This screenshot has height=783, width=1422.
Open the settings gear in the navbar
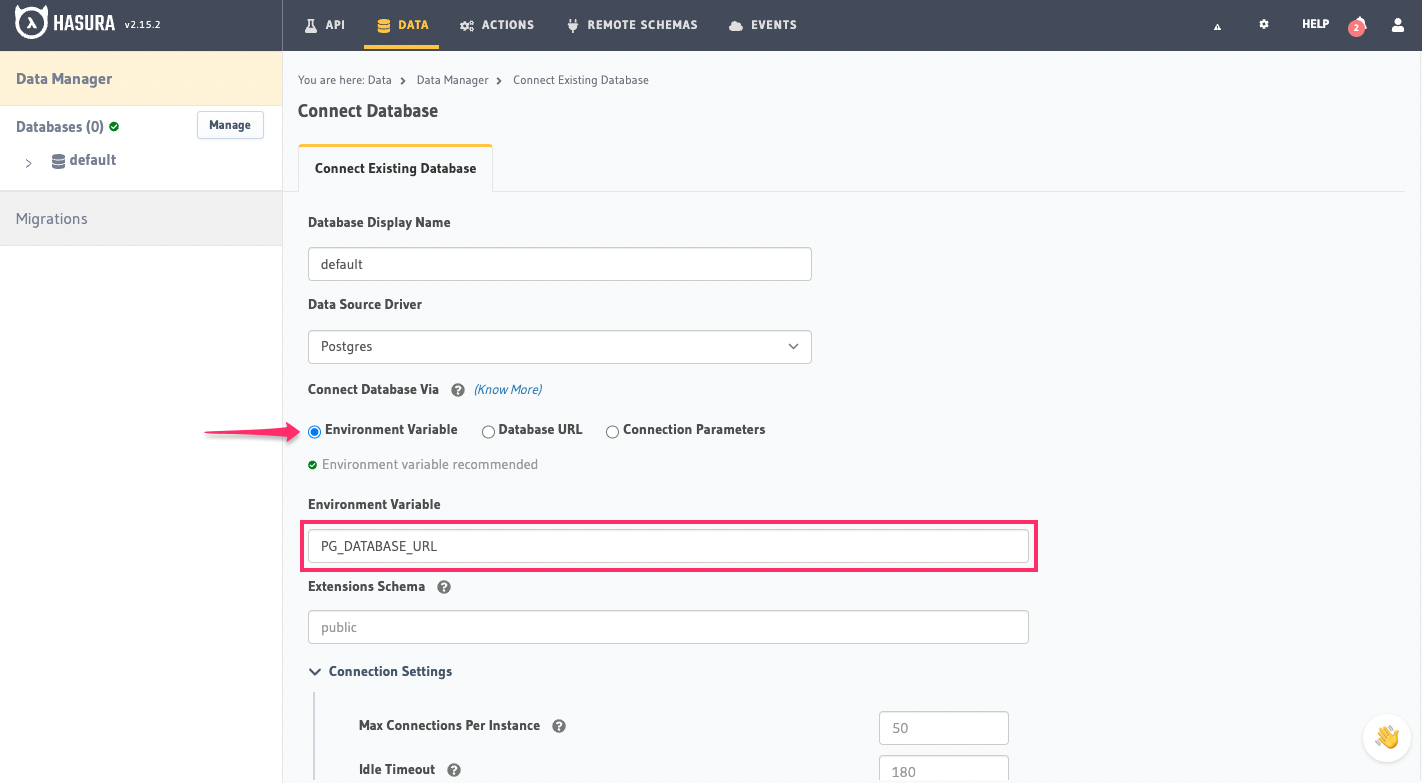pyautogui.click(x=1264, y=24)
